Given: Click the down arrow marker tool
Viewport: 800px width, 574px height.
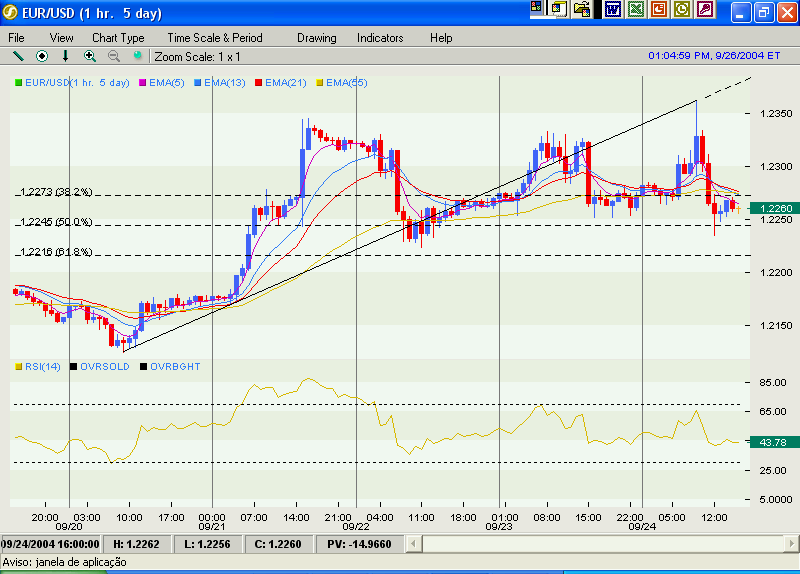Looking at the screenshot, I should [x=65, y=56].
